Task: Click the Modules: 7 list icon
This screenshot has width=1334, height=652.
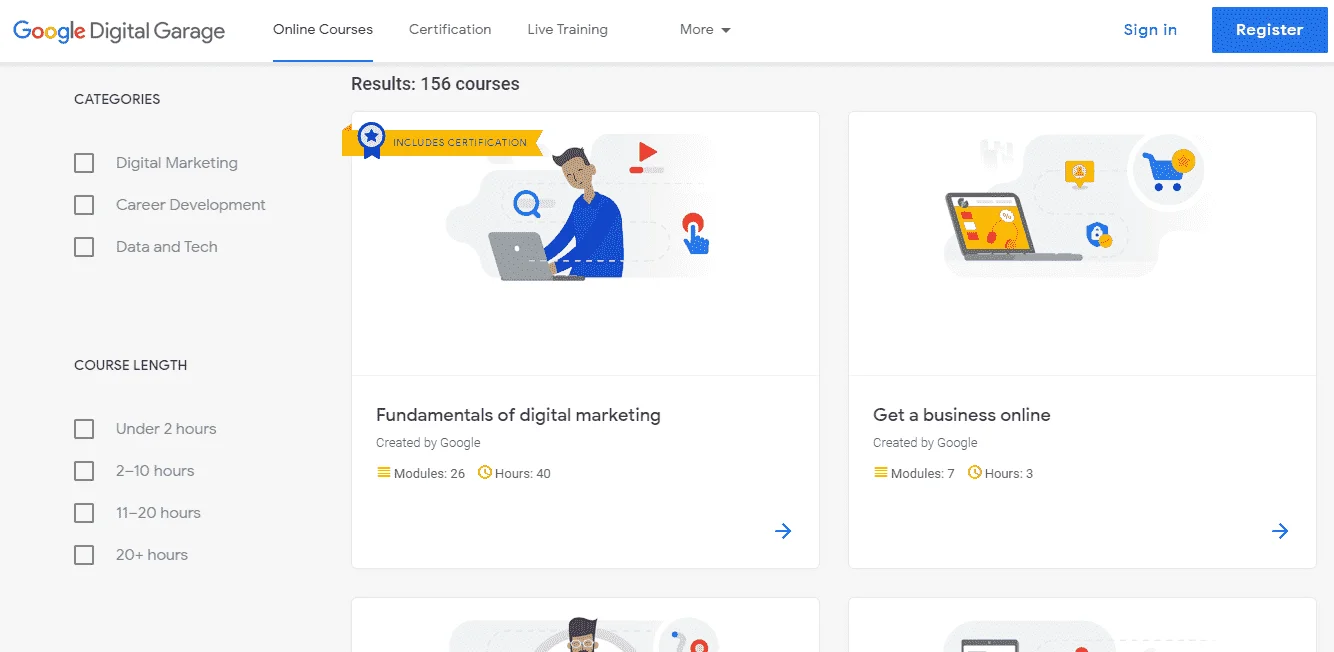Action: [x=881, y=472]
